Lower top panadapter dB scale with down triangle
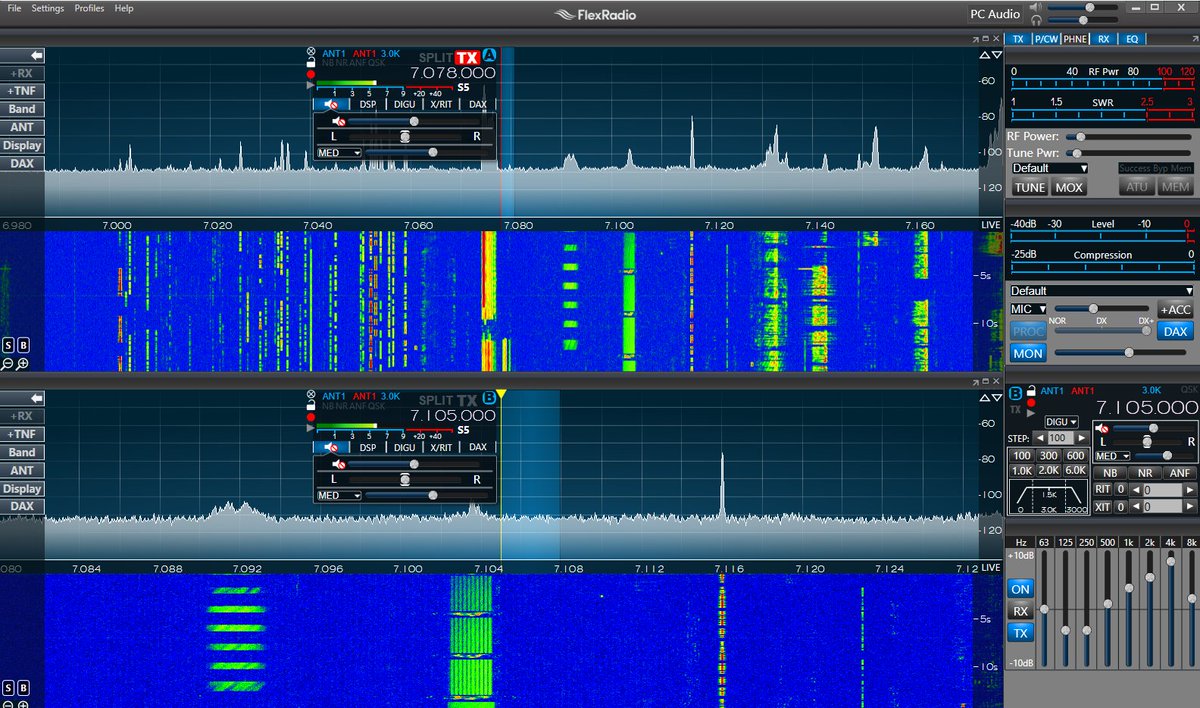1200x708 pixels. point(995,55)
